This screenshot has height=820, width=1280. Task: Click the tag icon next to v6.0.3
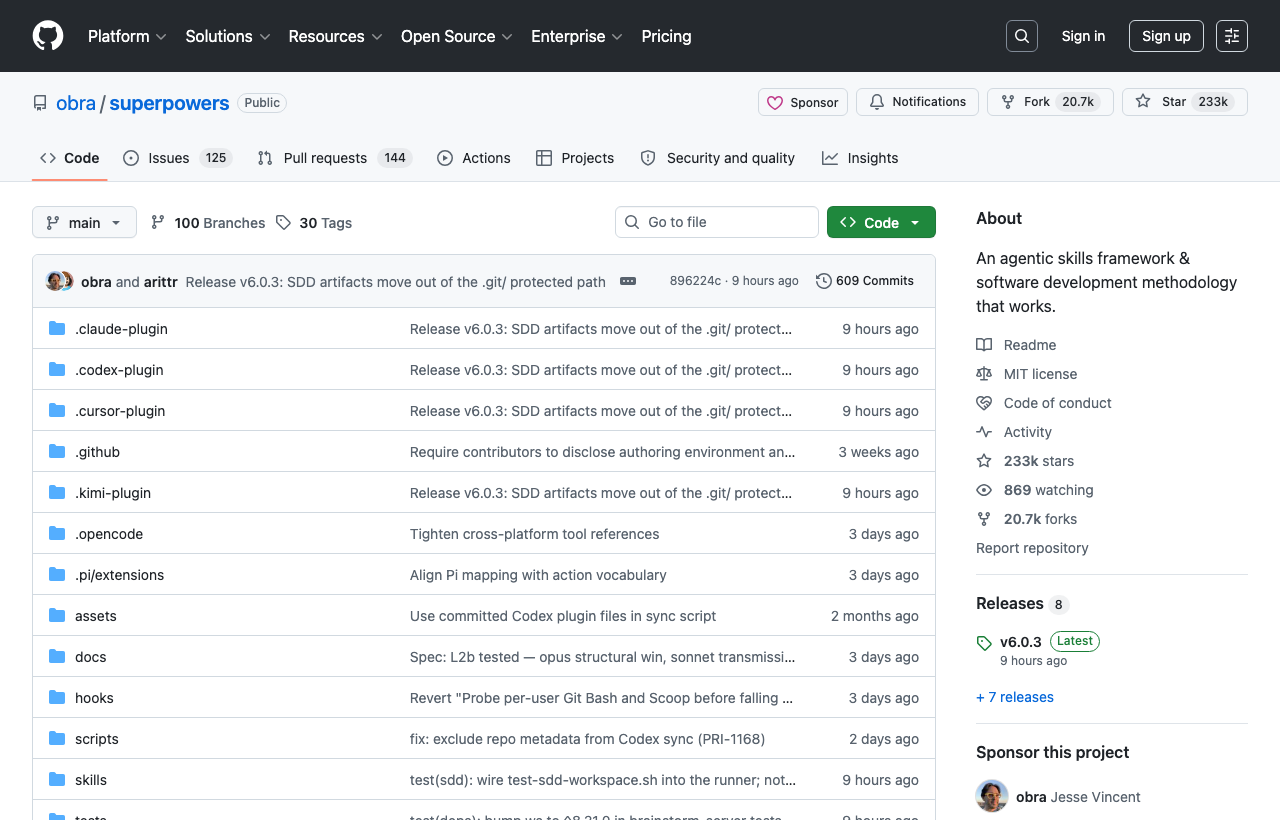tap(984, 643)
